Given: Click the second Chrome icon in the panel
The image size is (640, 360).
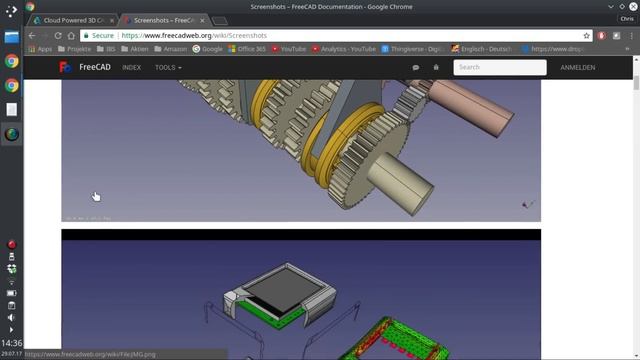Looking at the screenshot, I should (x=11, y=85).
